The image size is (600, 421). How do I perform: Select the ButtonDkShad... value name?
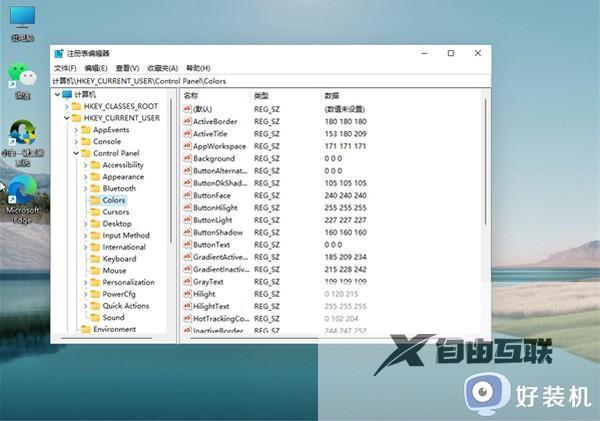click(220, 183)
